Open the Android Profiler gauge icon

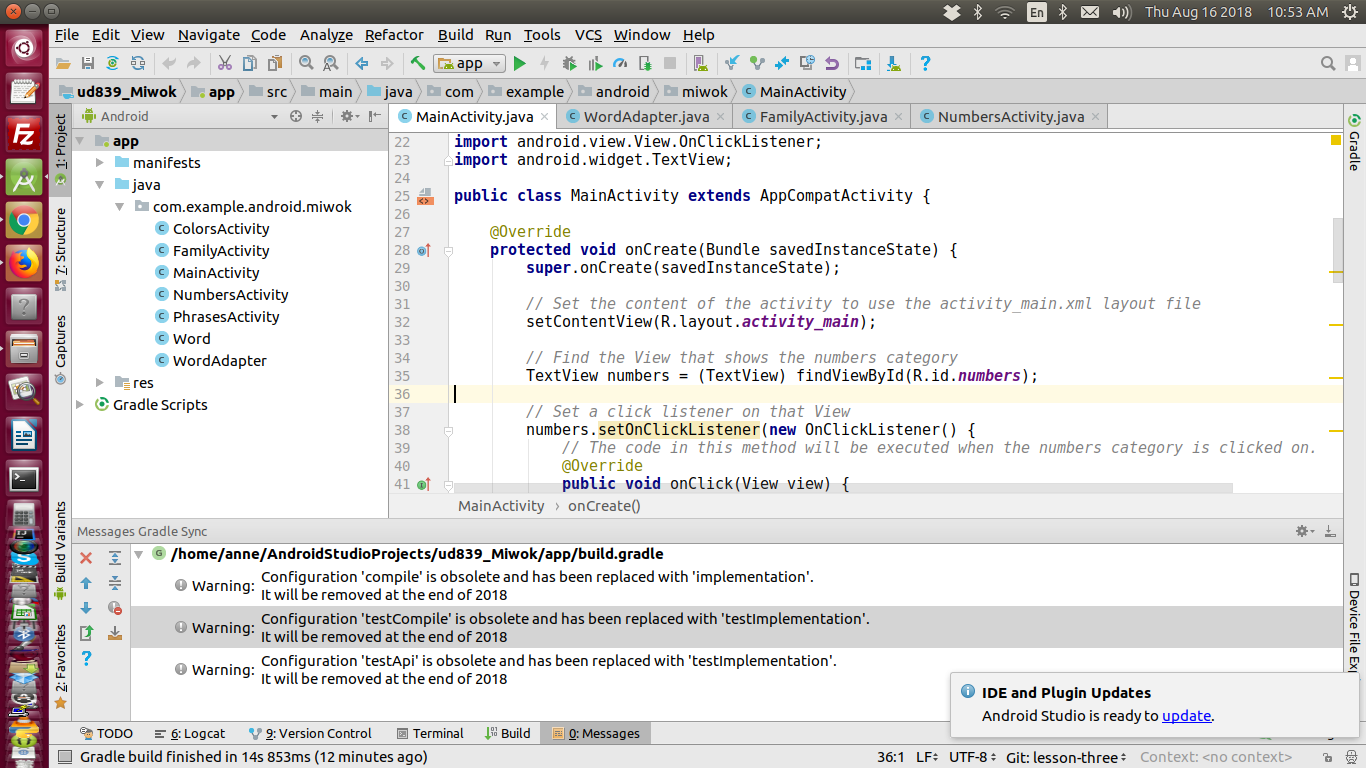pyautogui.click(x=620, y=63)
